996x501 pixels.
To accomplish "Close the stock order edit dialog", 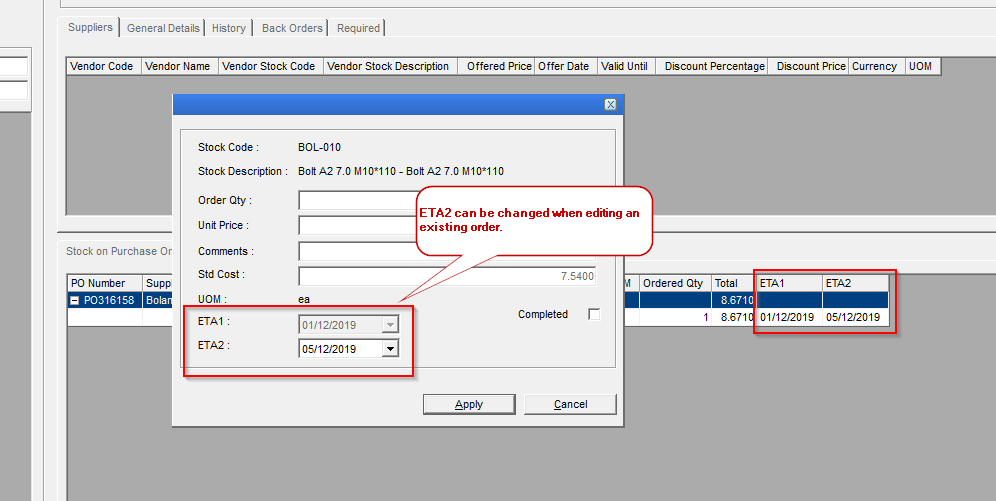I will point(610,105).
